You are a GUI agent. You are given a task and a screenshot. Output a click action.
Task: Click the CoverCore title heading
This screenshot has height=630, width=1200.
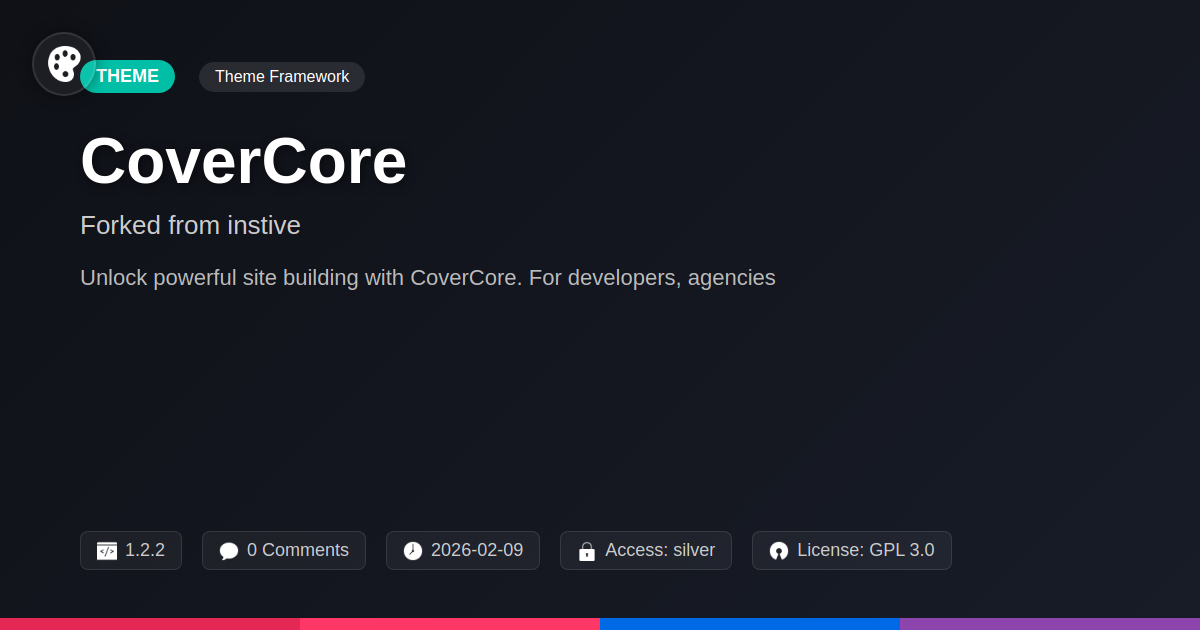click(244, 161)
